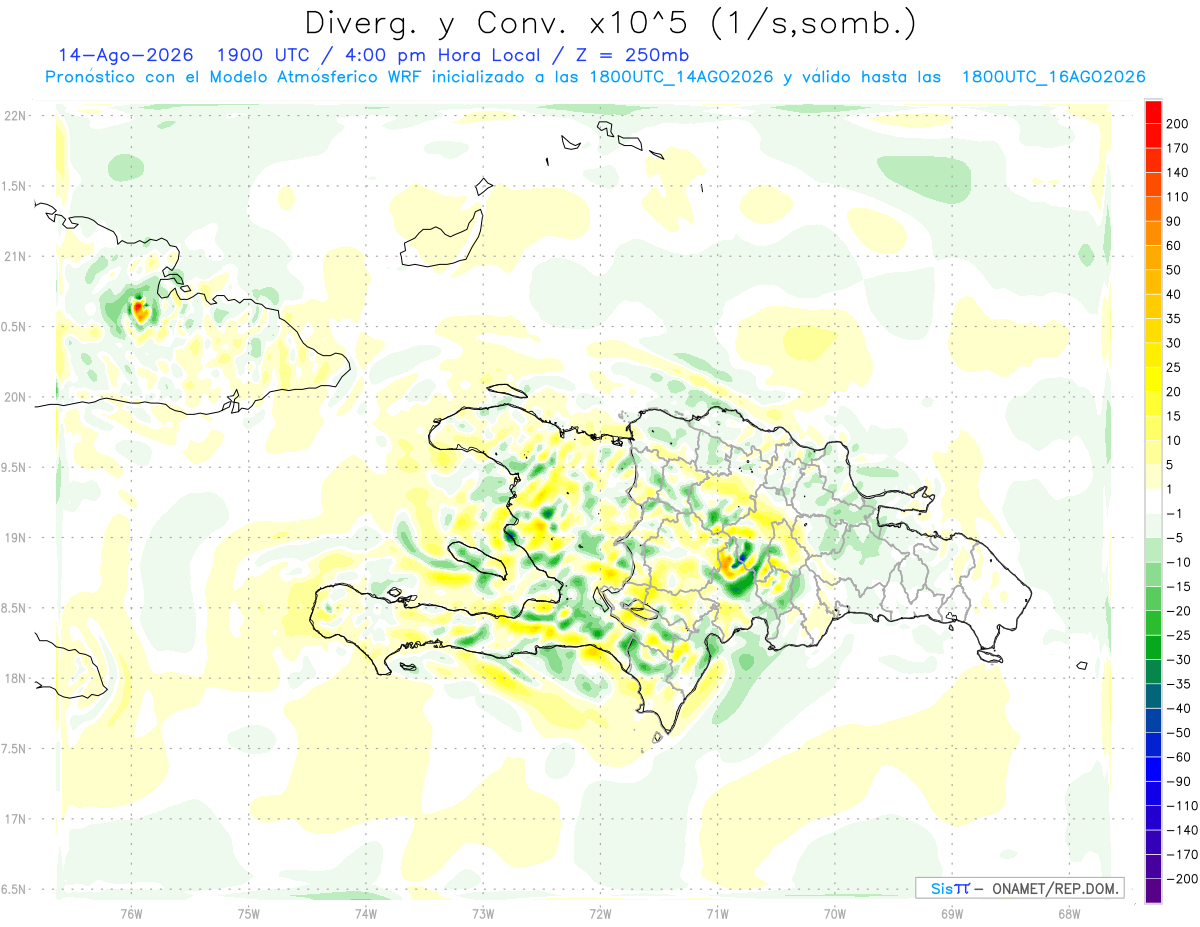Click the longitude label '73W'

point(483,913)
